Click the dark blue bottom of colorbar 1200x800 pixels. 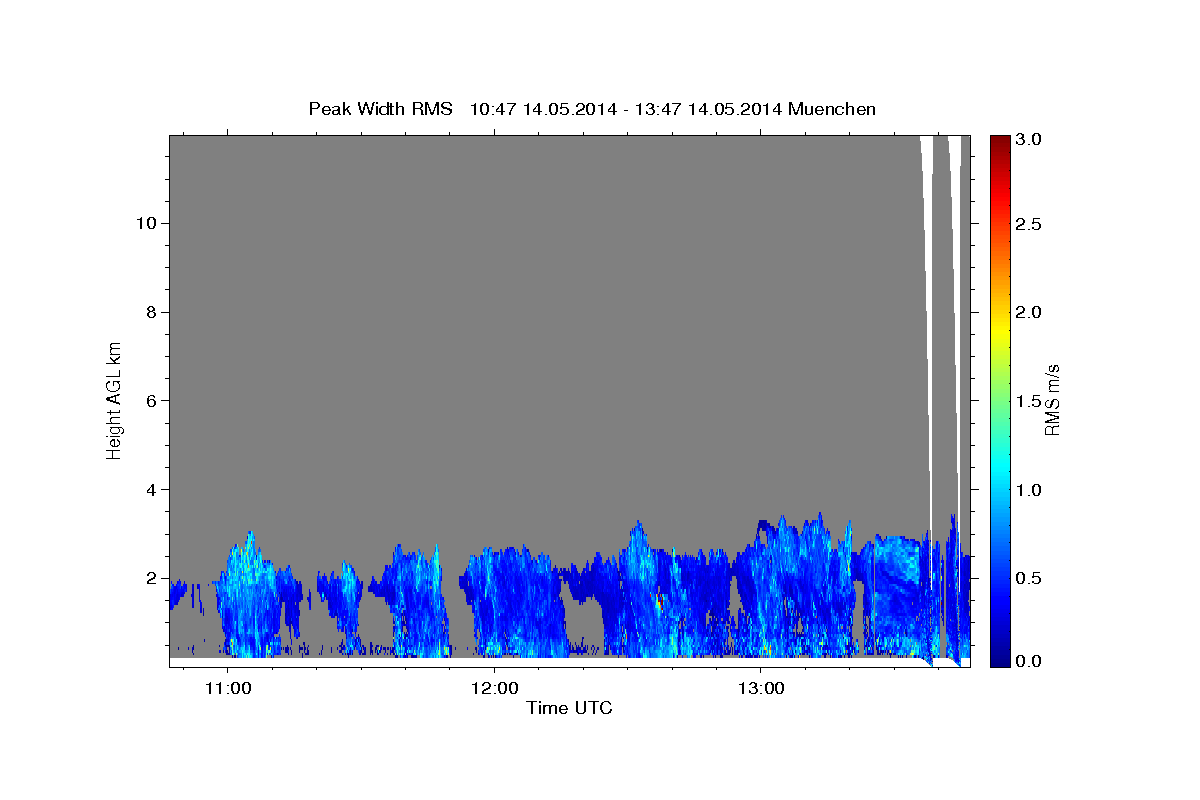pos(999,658)
